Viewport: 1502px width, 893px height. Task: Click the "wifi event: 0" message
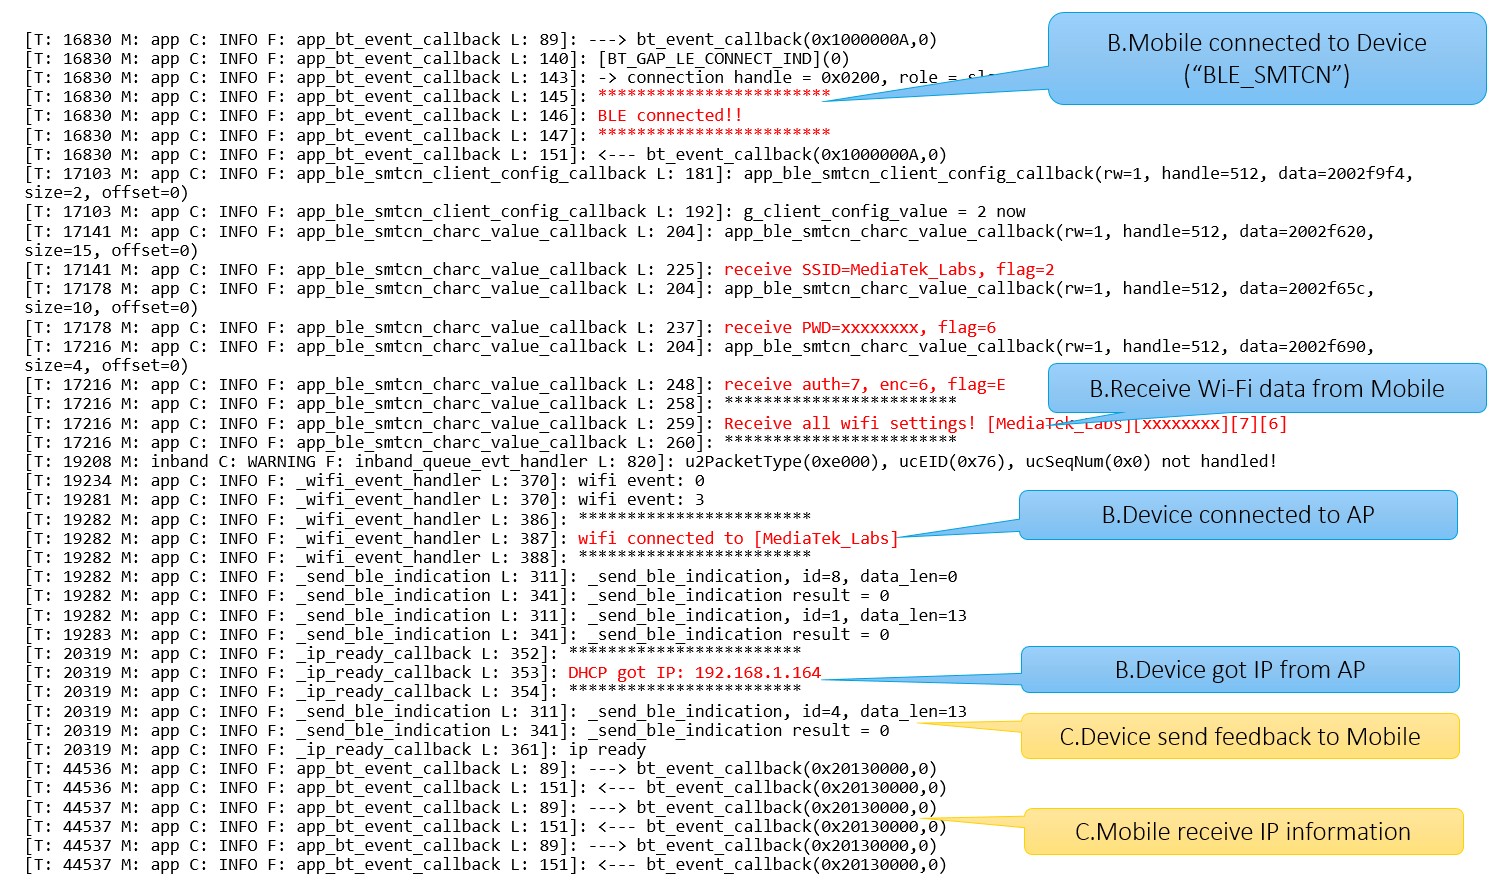click(641, 481)
